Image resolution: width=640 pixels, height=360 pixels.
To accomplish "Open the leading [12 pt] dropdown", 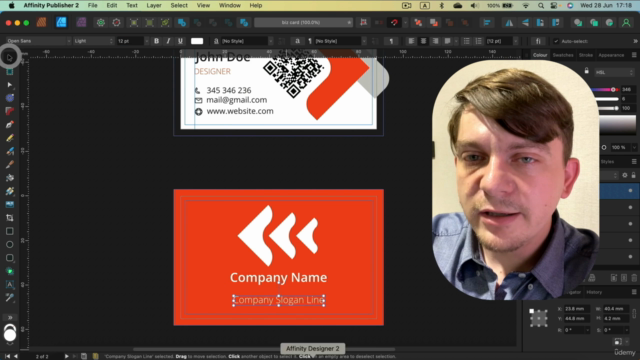I will pyautogui.click(x=502, y=41).
